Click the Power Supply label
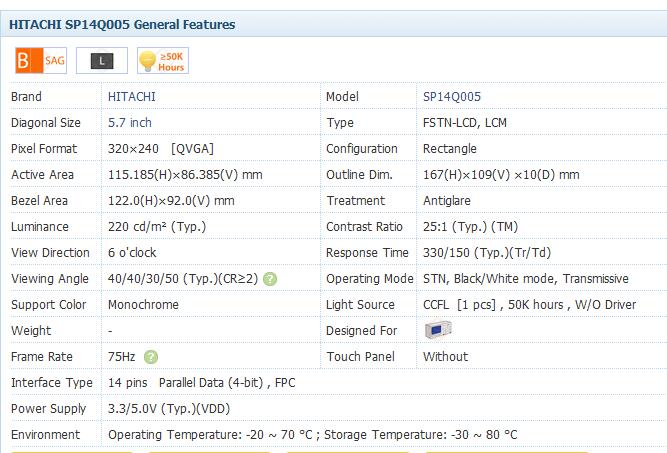 (48, 408)
